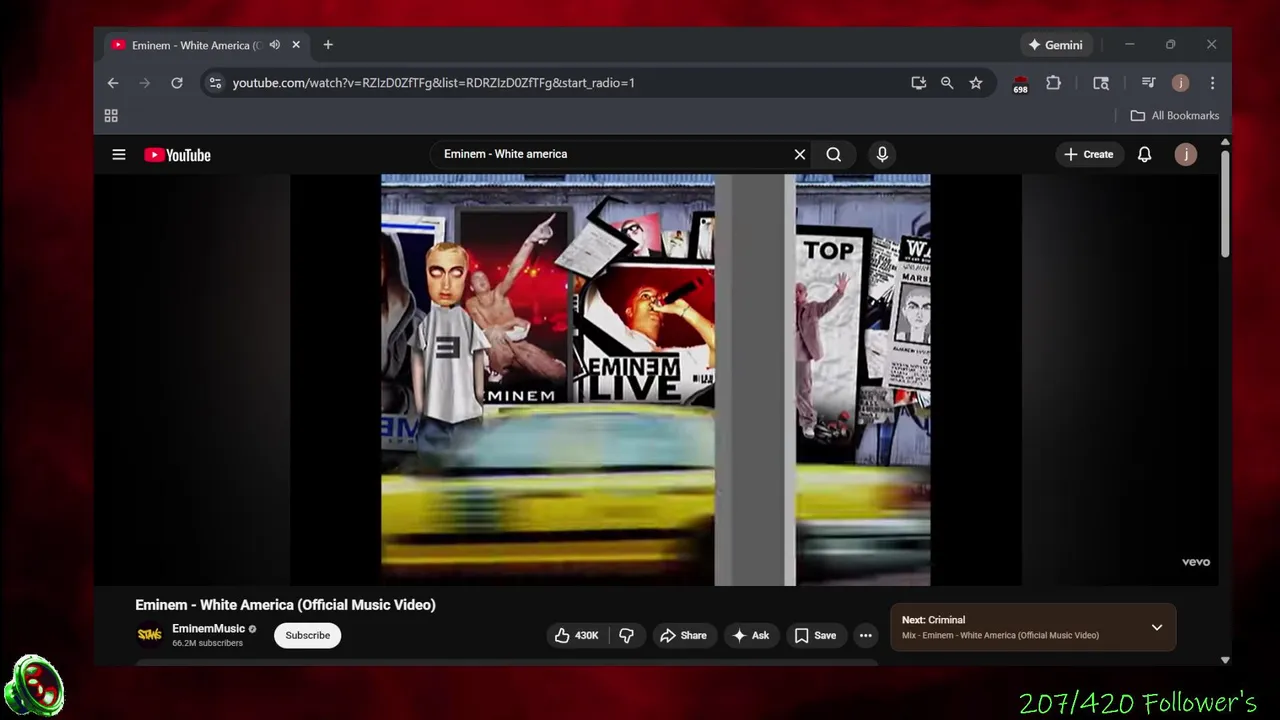
Task: Open the YouTube guide hamburger menu
Action: point(119,154)
